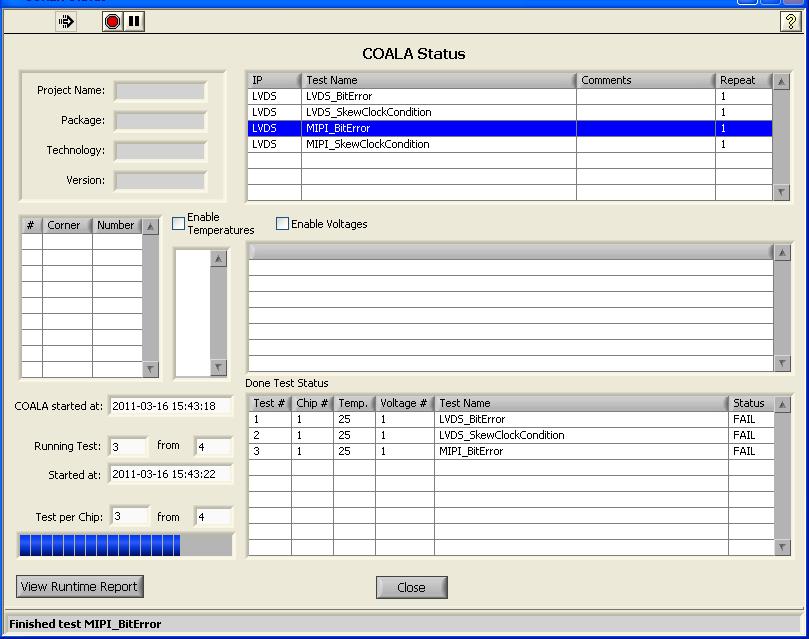Click the Corner column header
The width and height of the screenshot is (809, 639).
click(x=67, y=225)
